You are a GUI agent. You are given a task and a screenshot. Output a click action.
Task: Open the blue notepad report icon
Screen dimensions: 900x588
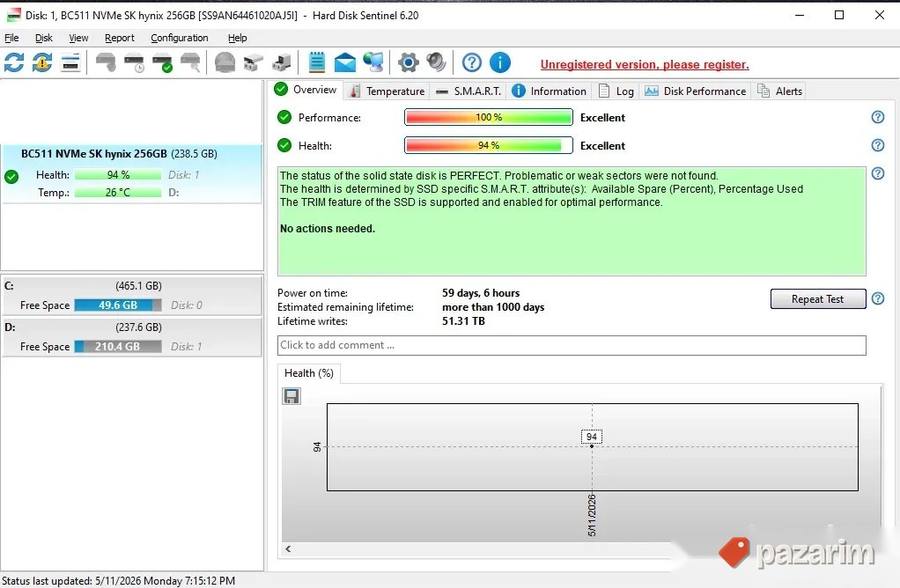point(317,62)
